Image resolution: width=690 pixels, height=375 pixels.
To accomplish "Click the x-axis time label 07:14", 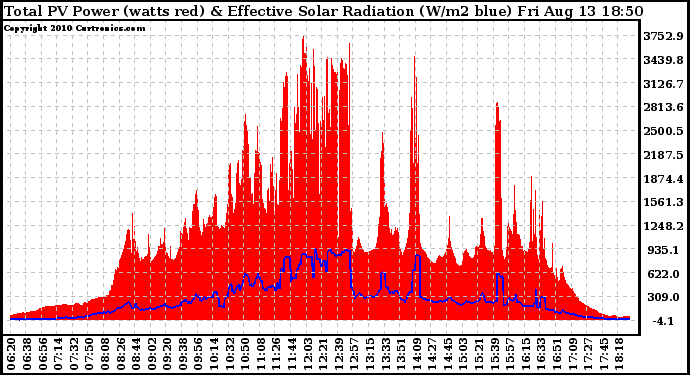I will tap(59, 354).
